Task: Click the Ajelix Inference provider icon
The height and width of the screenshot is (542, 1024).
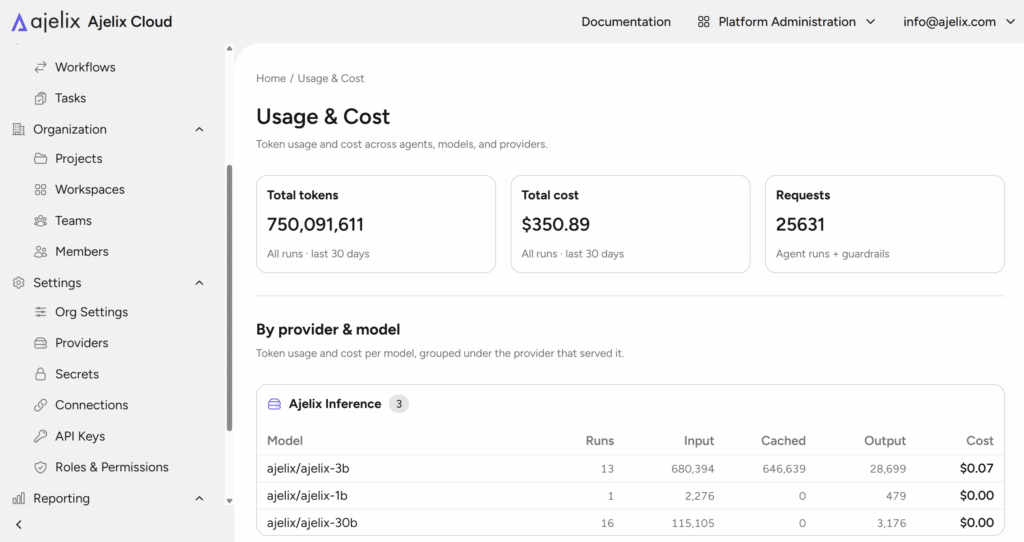Action: [274, 404]
